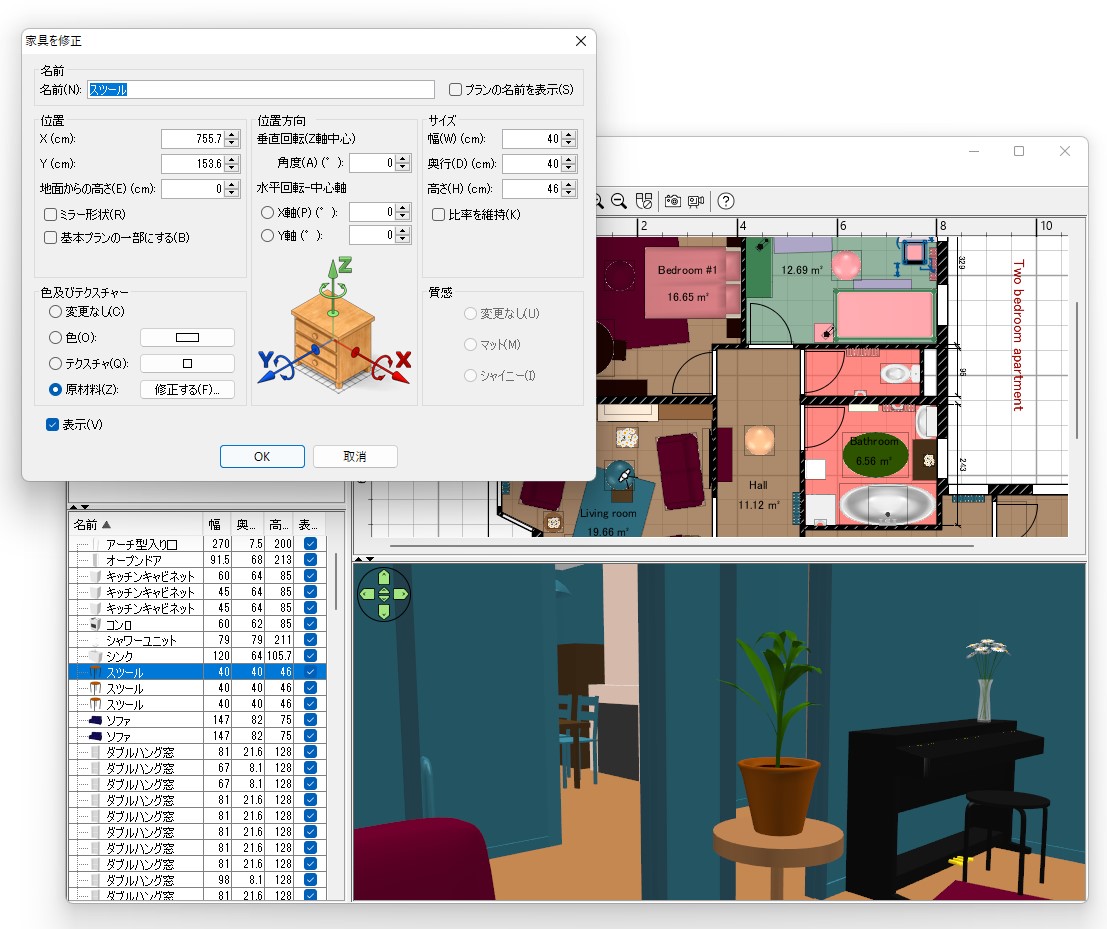The width and height of the screenshot is (1107, 929).
Task: Uncheck the 表示(V) checkbox
Action: pyautogui.click(x=52, y=424)
